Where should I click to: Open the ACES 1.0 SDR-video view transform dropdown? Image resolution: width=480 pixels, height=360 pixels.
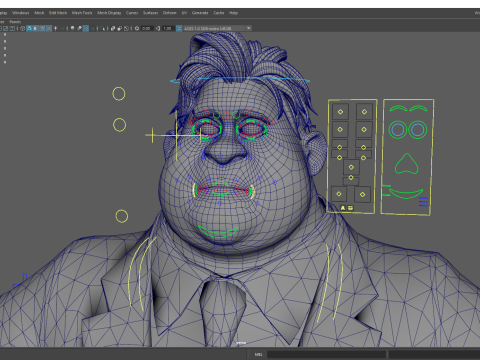pos(217,28)
